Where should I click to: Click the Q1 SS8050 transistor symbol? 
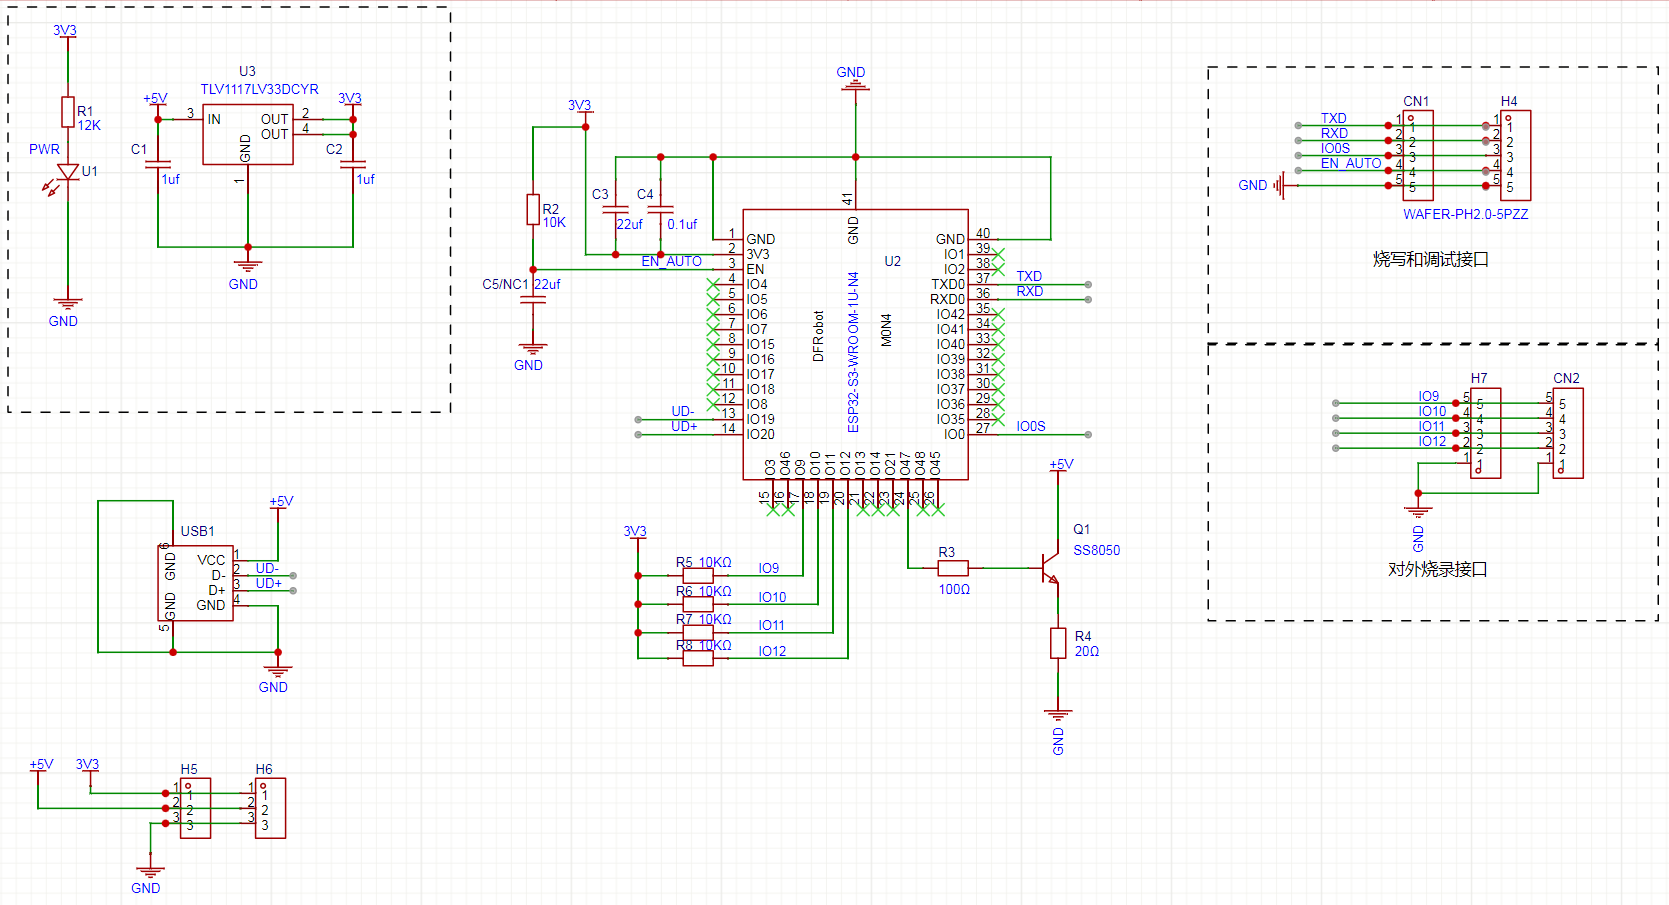pos(1050,568)
